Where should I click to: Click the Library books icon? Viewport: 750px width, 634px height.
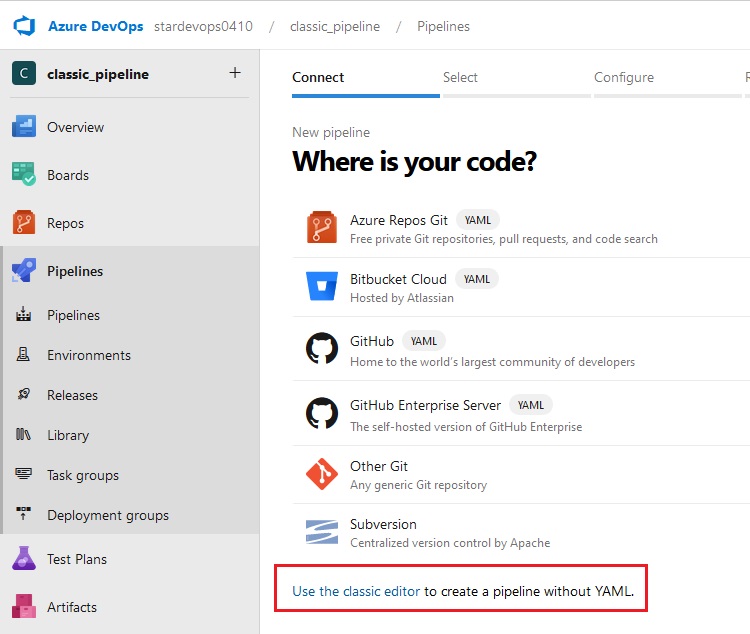(23, 434)
